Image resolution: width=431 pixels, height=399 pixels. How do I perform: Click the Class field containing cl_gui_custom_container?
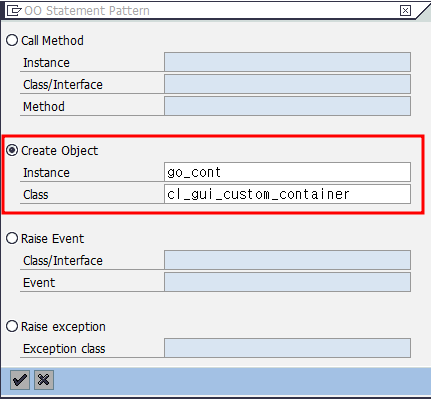pyautogui.click(x=287, y=194)
